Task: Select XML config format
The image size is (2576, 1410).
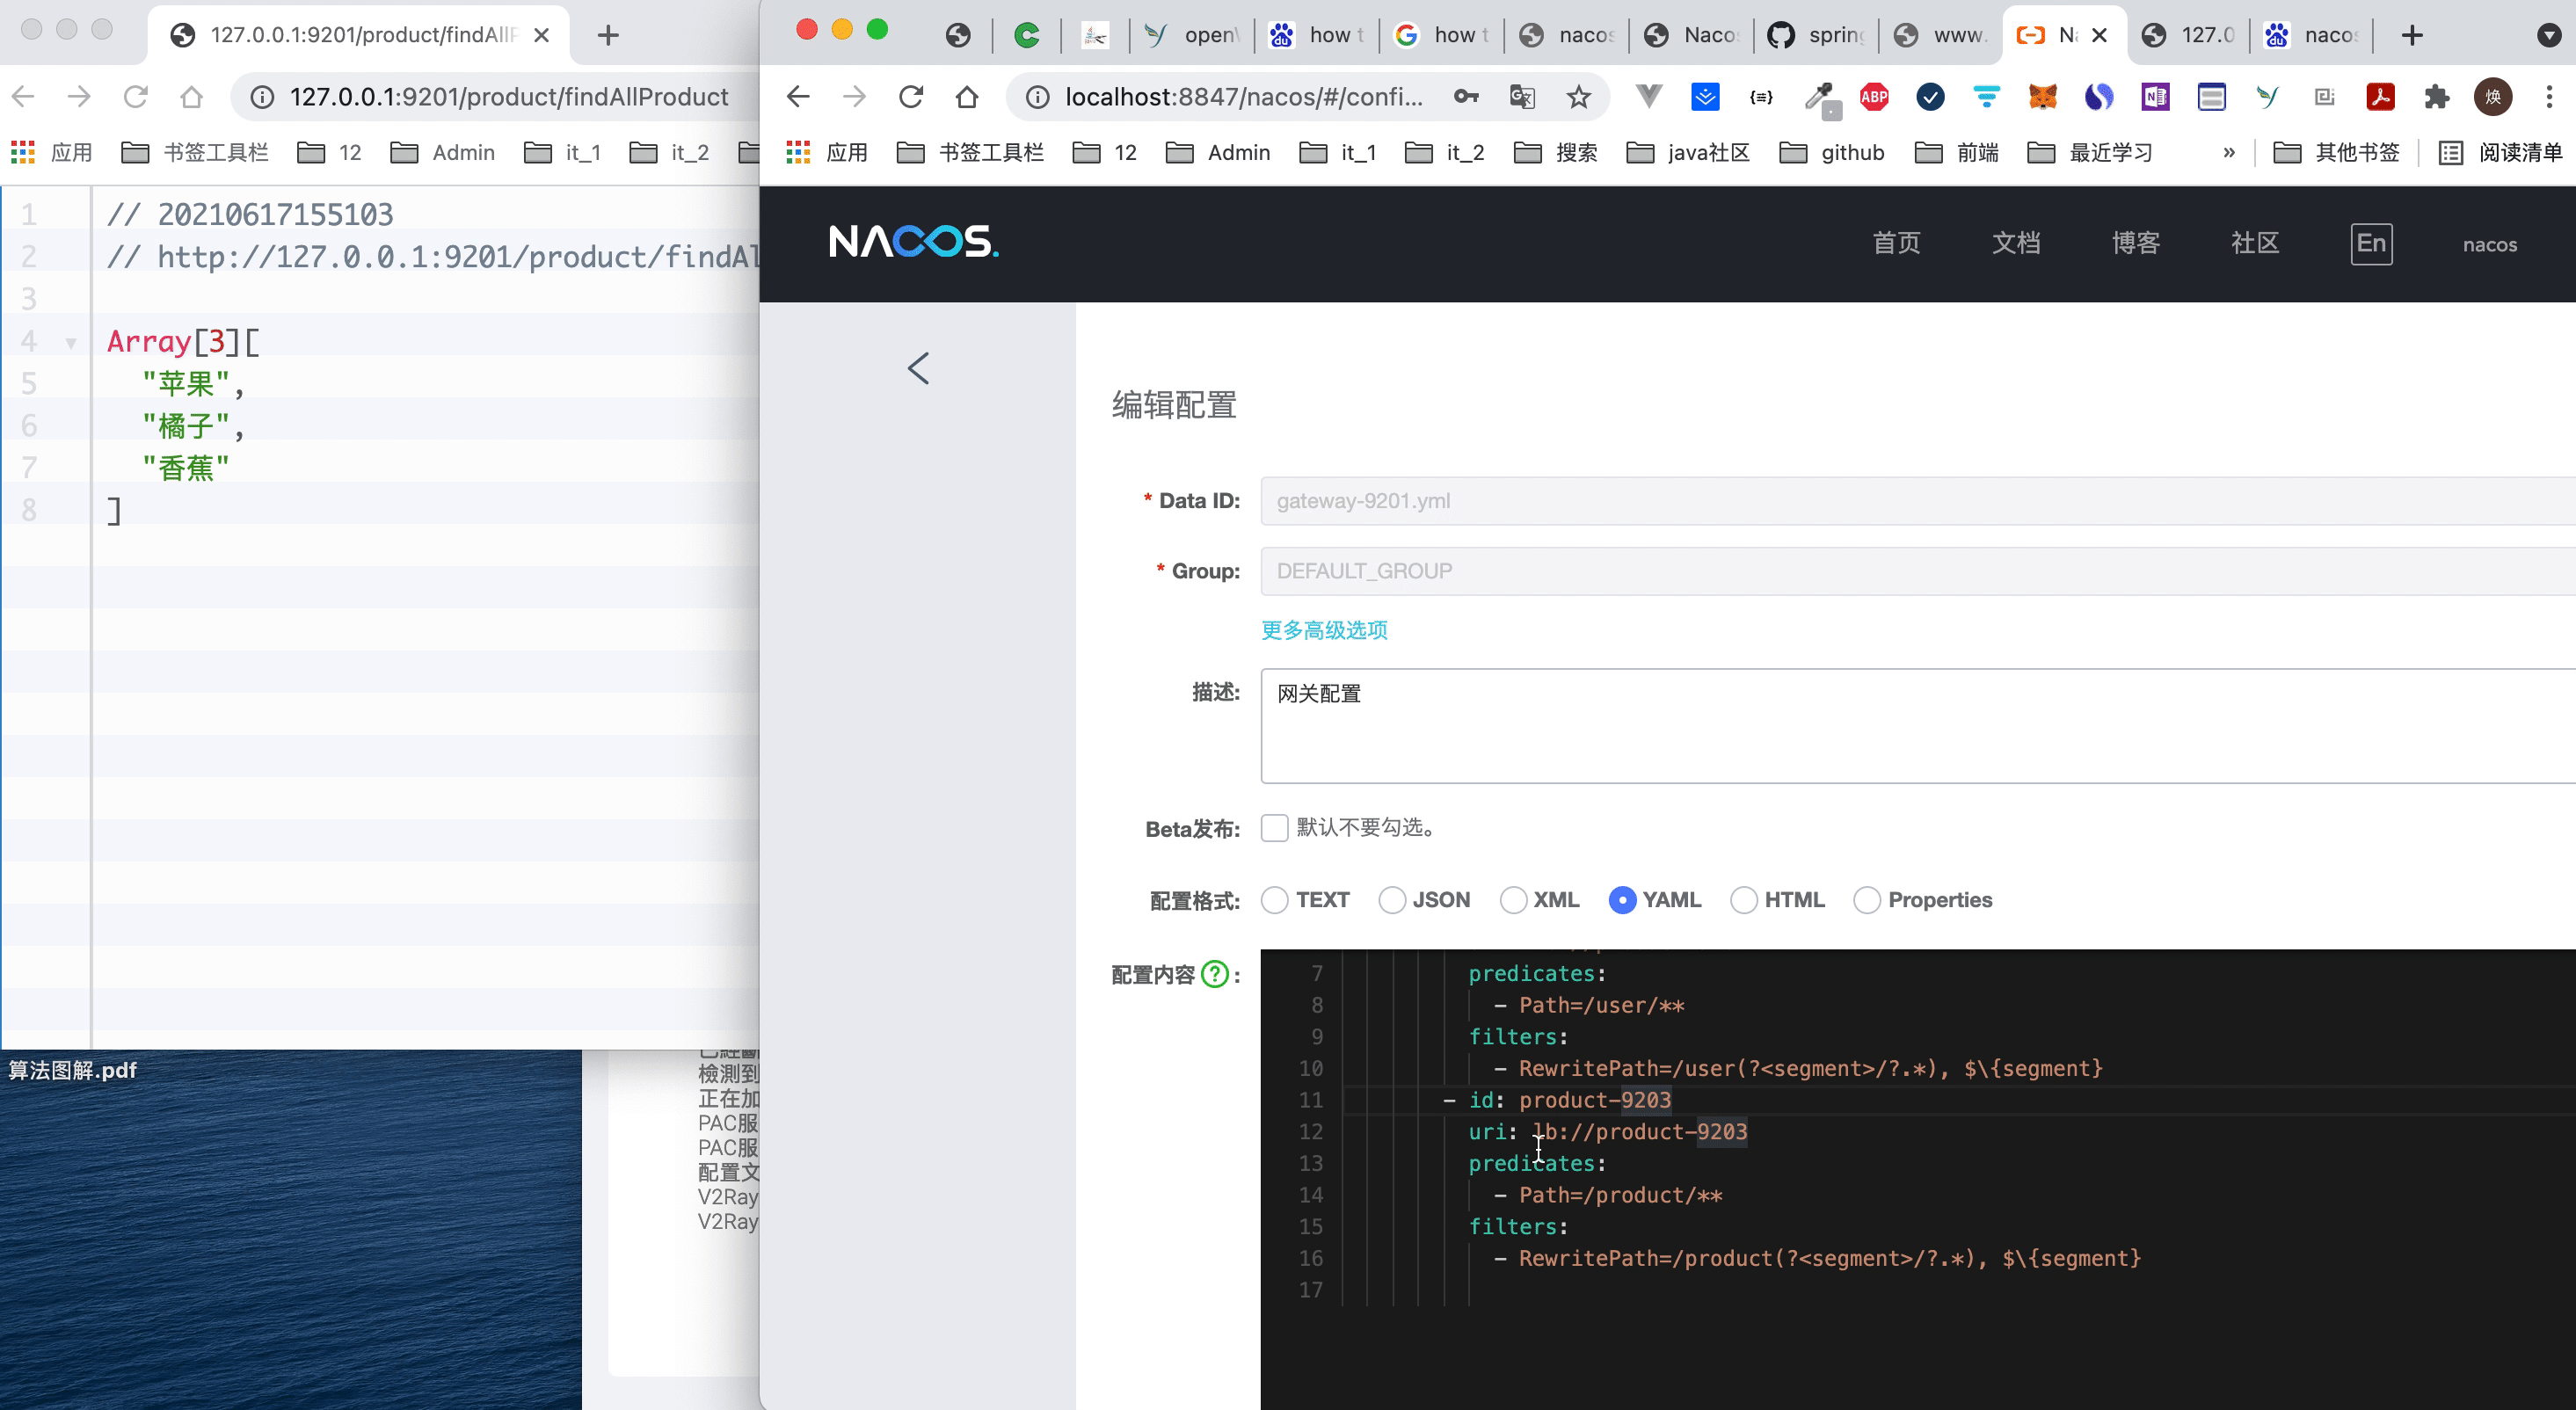Action: pyautogui.click(x=1513, y=900)
